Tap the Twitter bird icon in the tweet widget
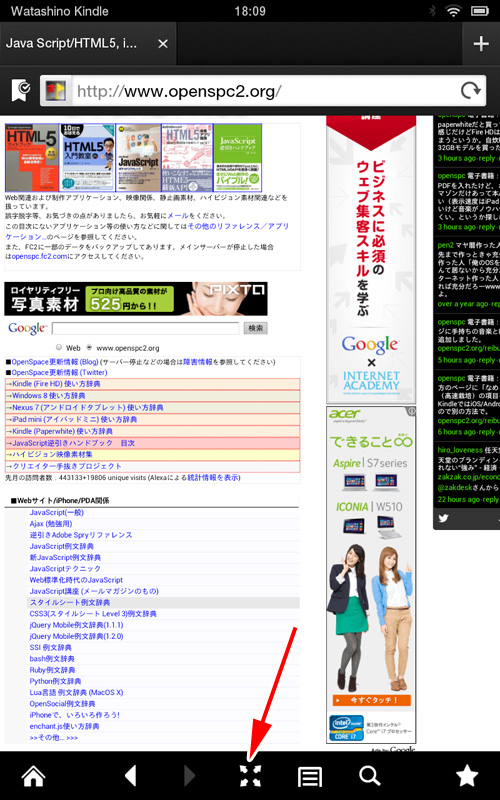The image size is (500, 800). click(x=443, y=518)
